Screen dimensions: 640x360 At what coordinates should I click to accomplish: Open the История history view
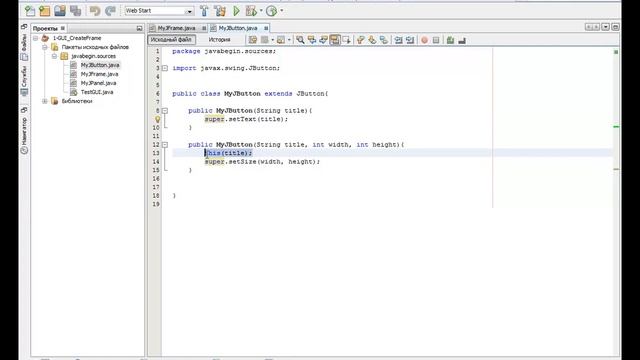(220, 40)
